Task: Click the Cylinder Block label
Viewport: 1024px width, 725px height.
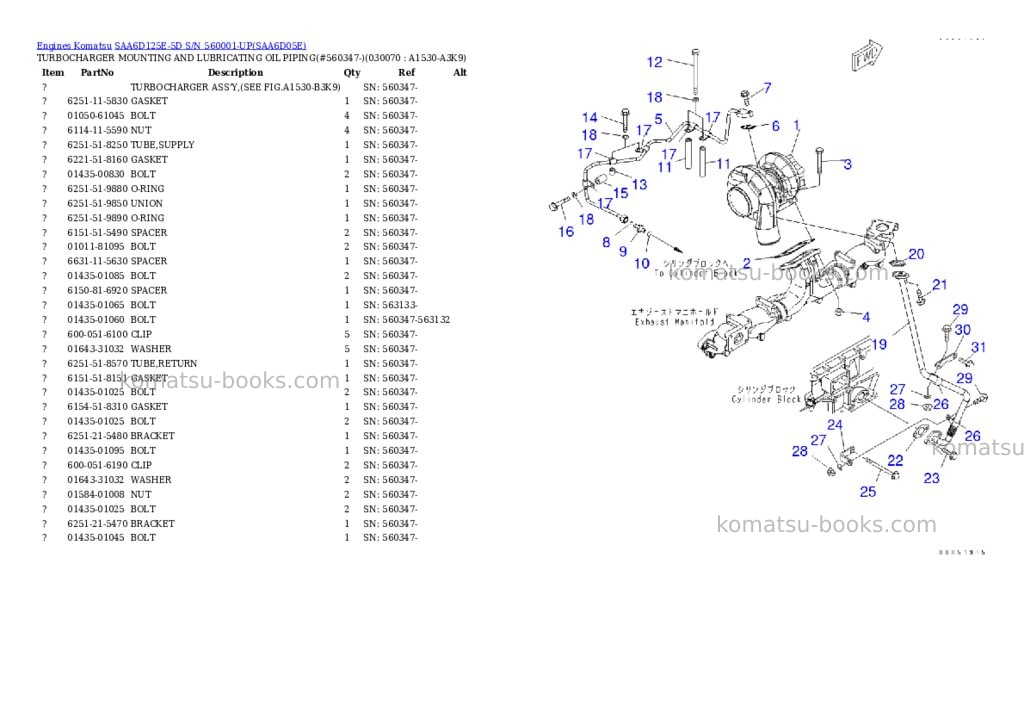Action: (x=765, y=400)
